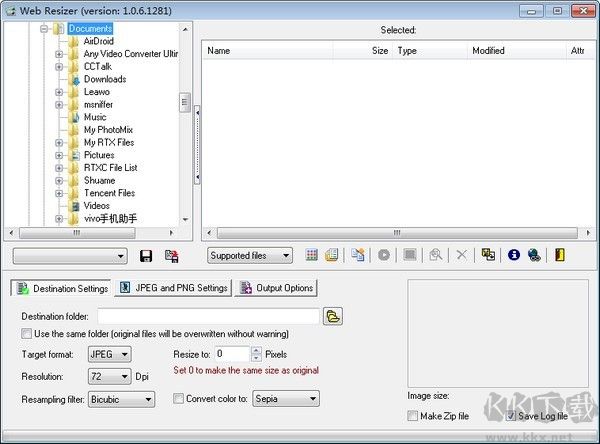Expand the CCTalk folder node

59,67
